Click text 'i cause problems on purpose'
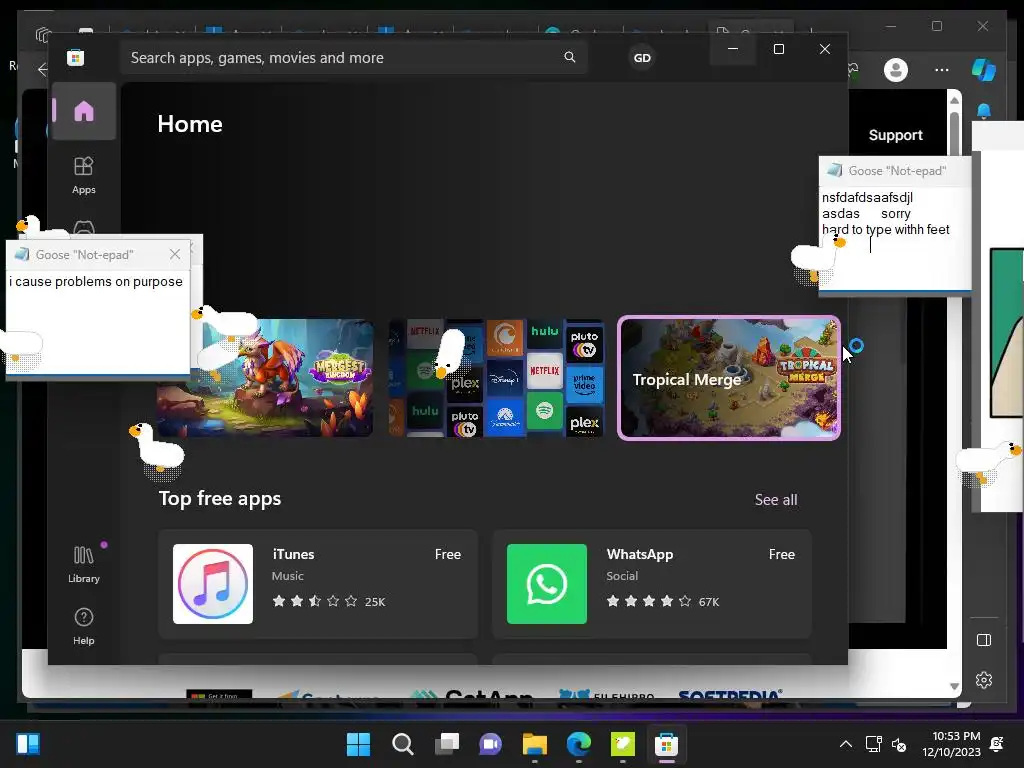 [96, 281]
